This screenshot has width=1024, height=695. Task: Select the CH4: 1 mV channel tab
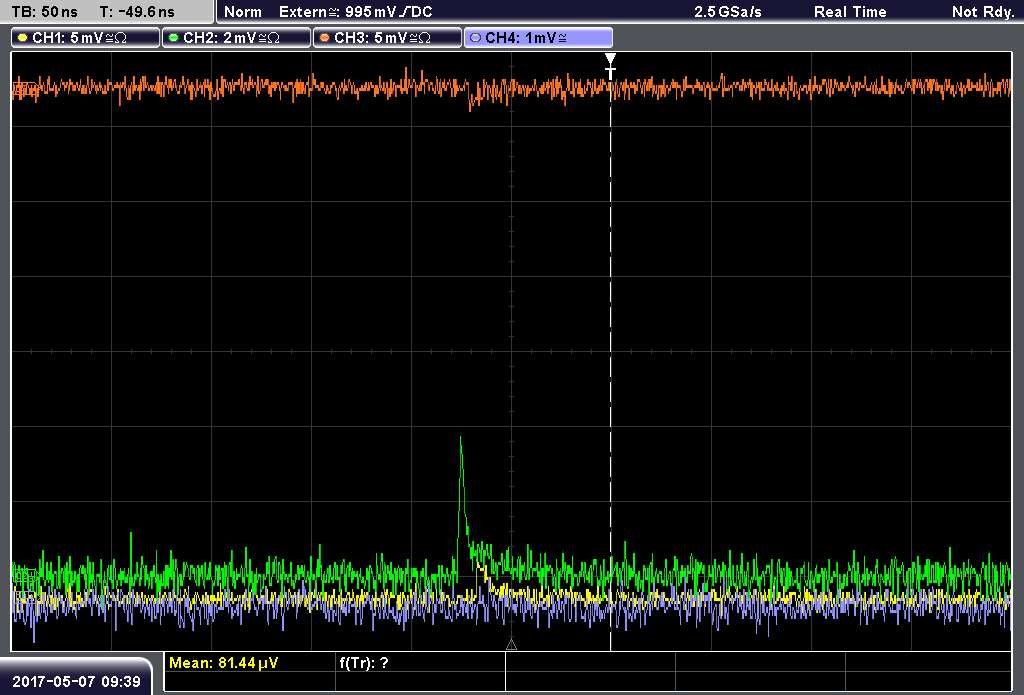click(x=538, y=38)
